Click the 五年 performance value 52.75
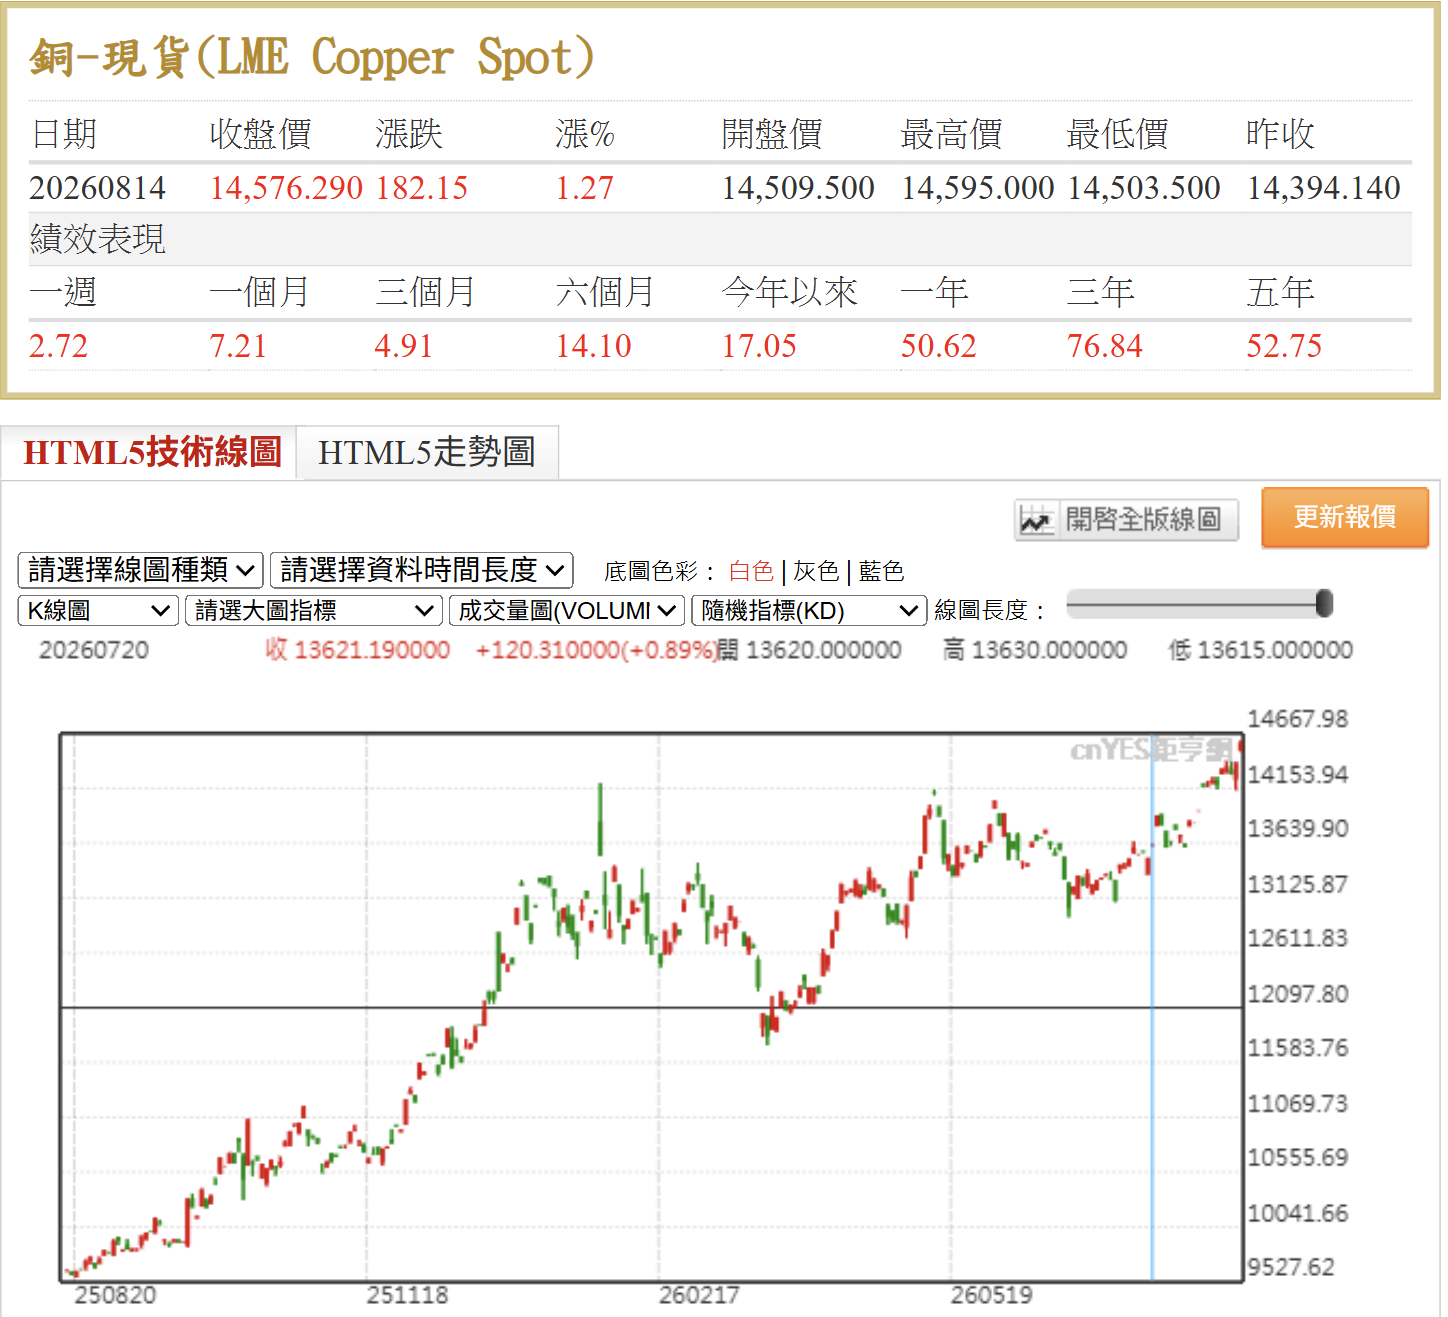The width and height of the screenshot is (1448, 1317). click(x=1284, y=346)
